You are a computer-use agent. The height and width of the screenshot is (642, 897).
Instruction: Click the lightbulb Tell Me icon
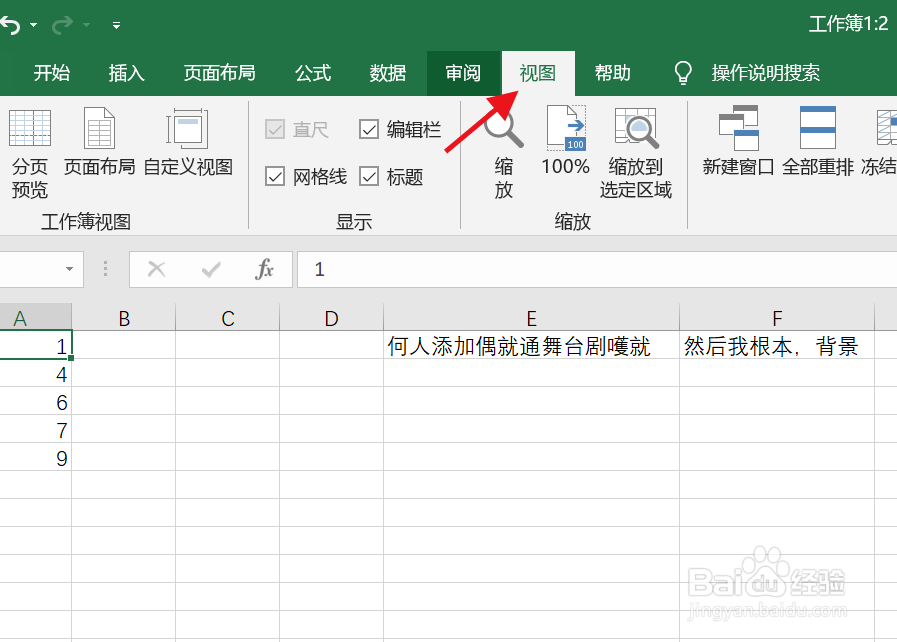click(x=682, y=73)
